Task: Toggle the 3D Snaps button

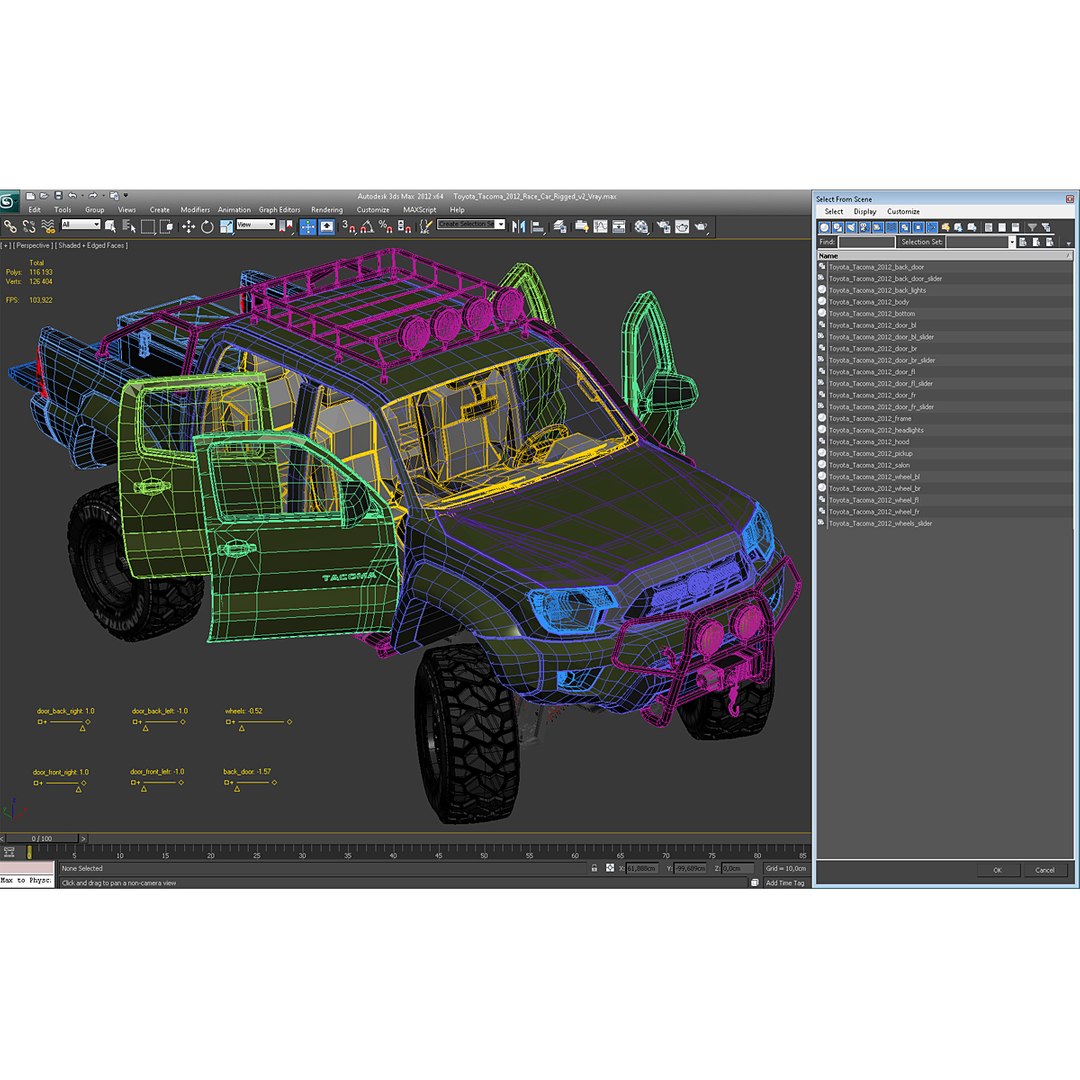Action: 349,226
